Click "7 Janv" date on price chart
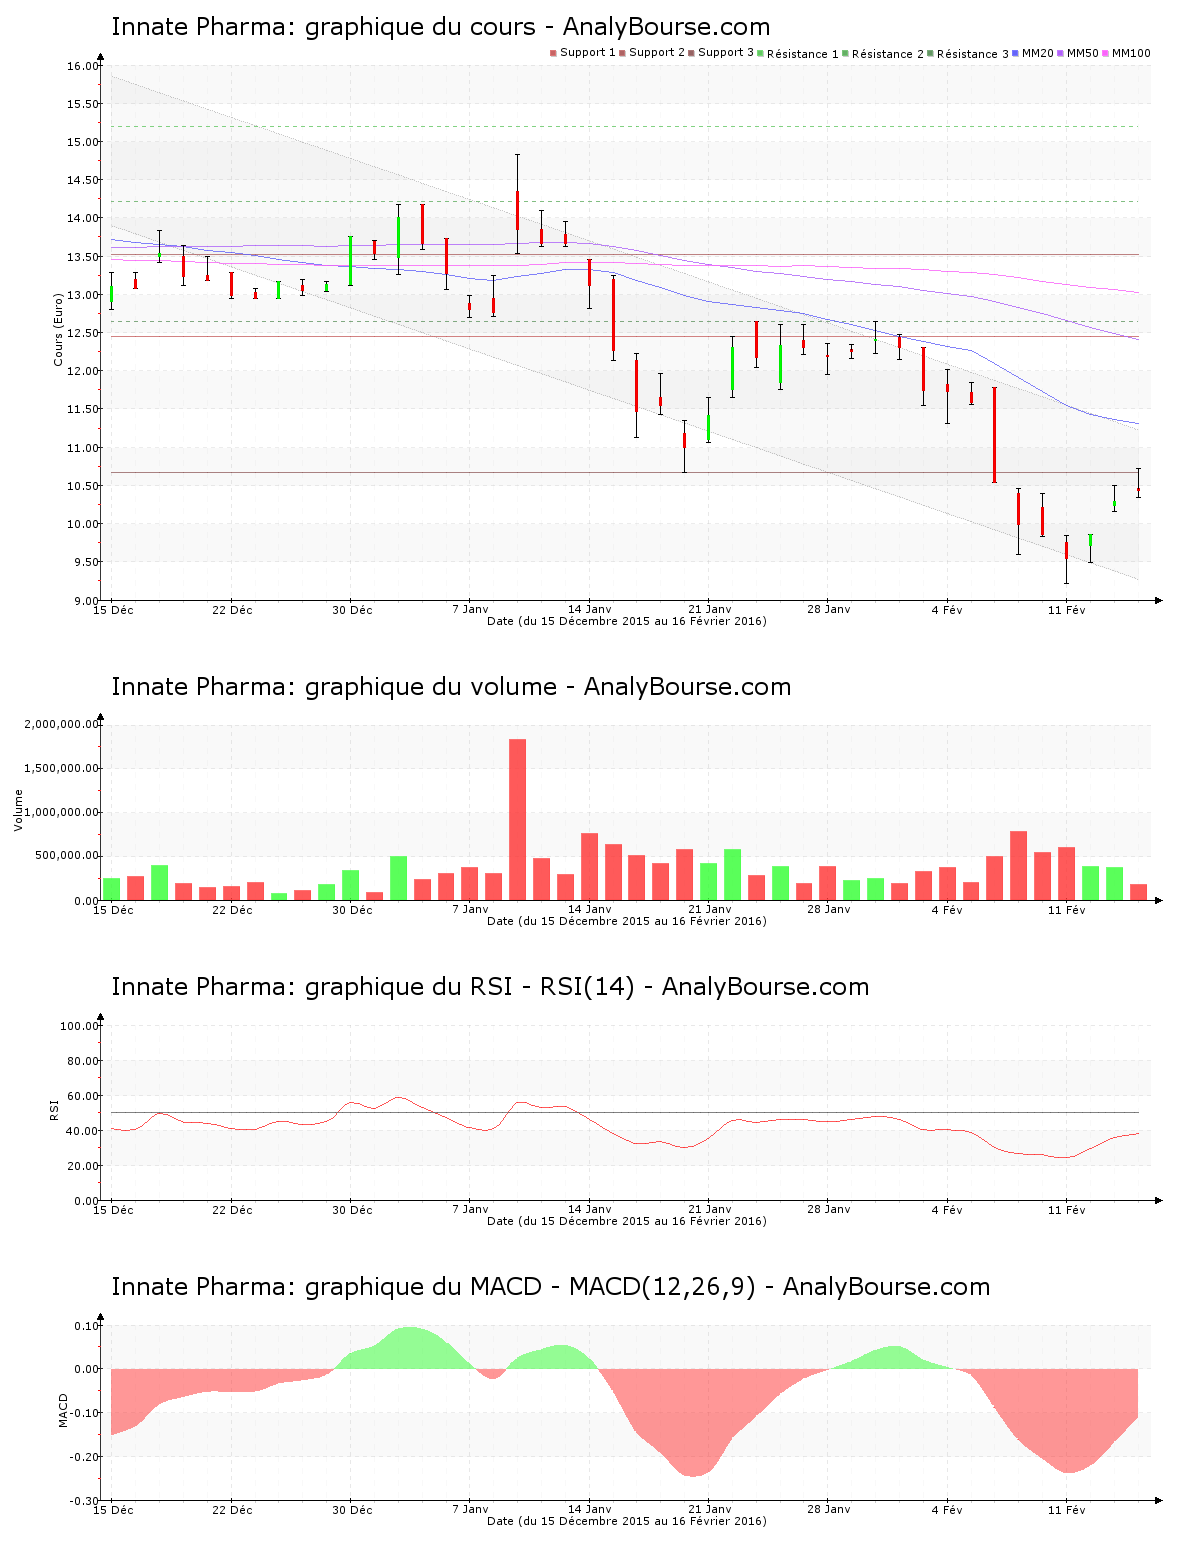The width and height of the screenshot is (1200, 1550). 470,609
